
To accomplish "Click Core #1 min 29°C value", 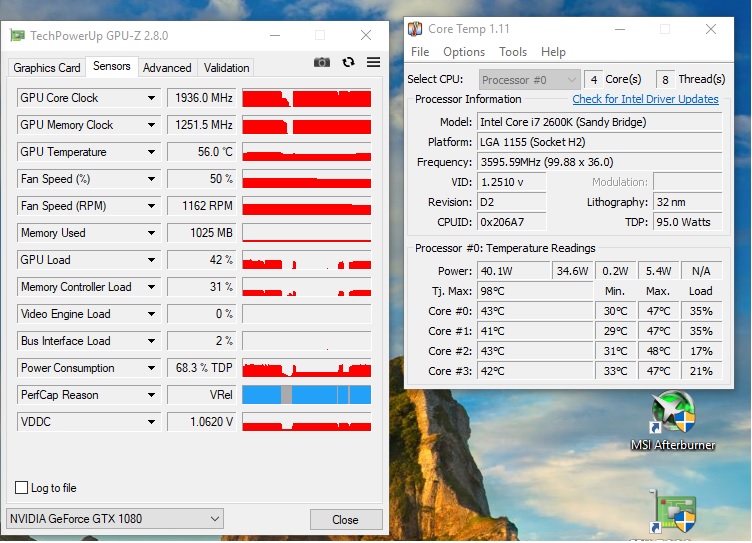I will click(616, 331).
